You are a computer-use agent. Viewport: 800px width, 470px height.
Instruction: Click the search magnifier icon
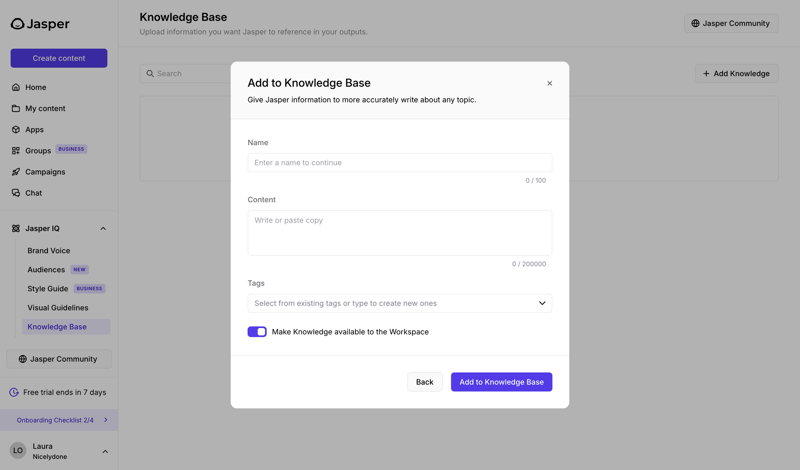pos(150,73)
